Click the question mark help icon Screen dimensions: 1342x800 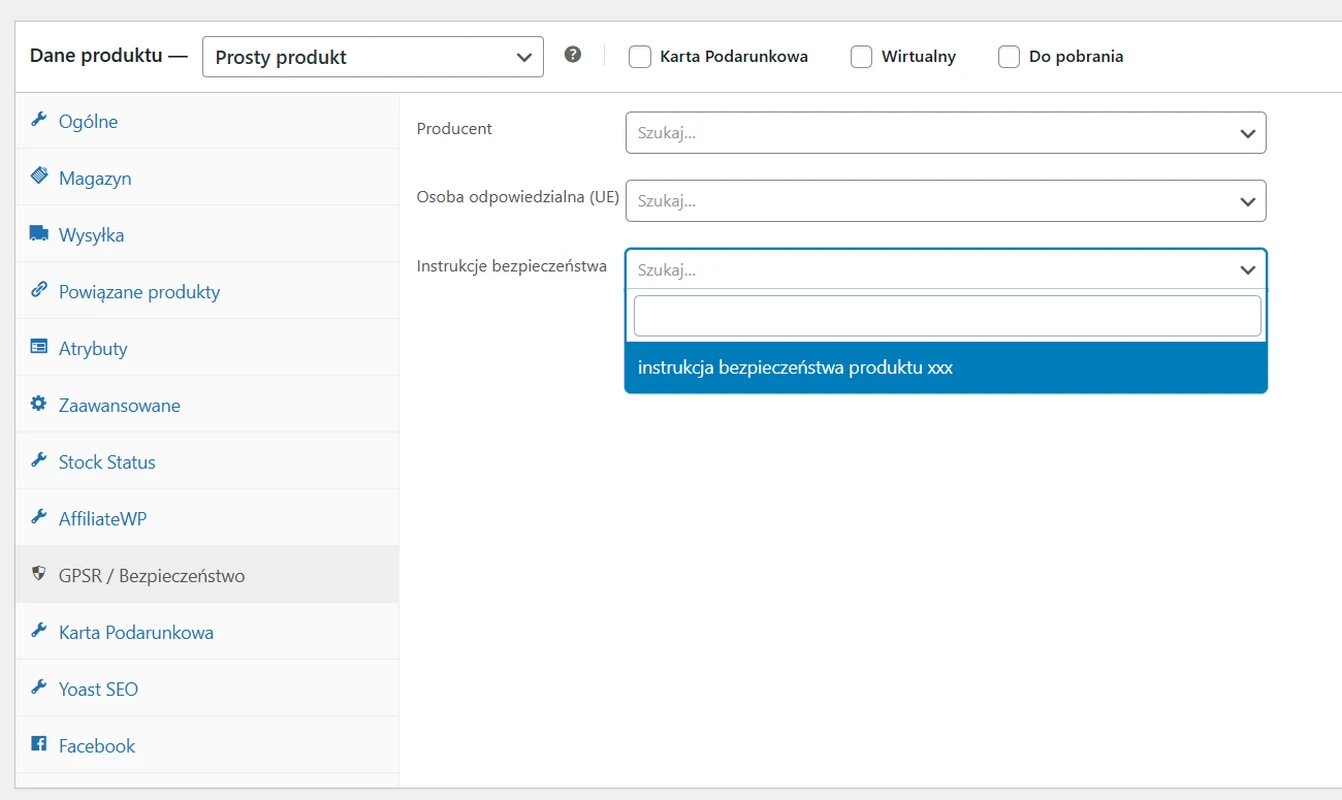pos(573,55)
